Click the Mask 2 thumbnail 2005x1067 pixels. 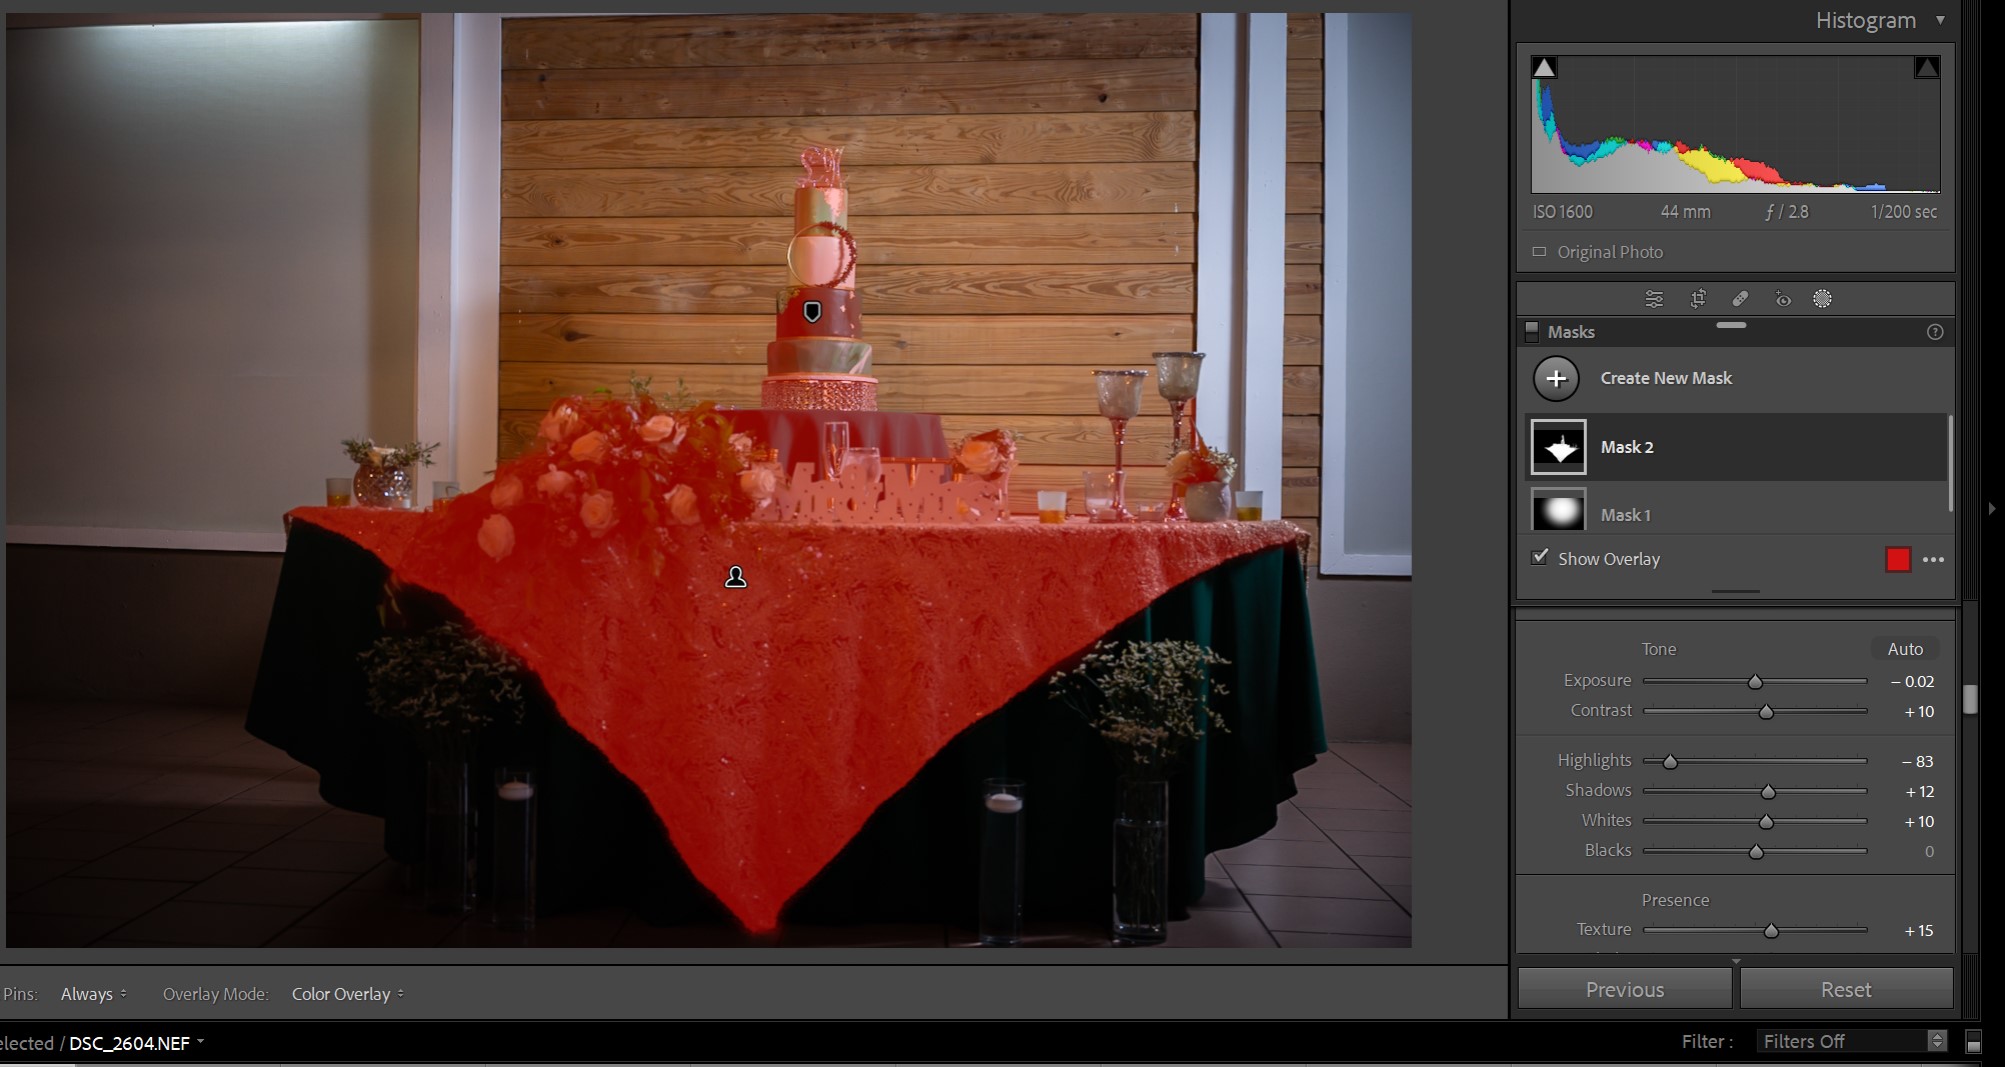[1557, 446]
